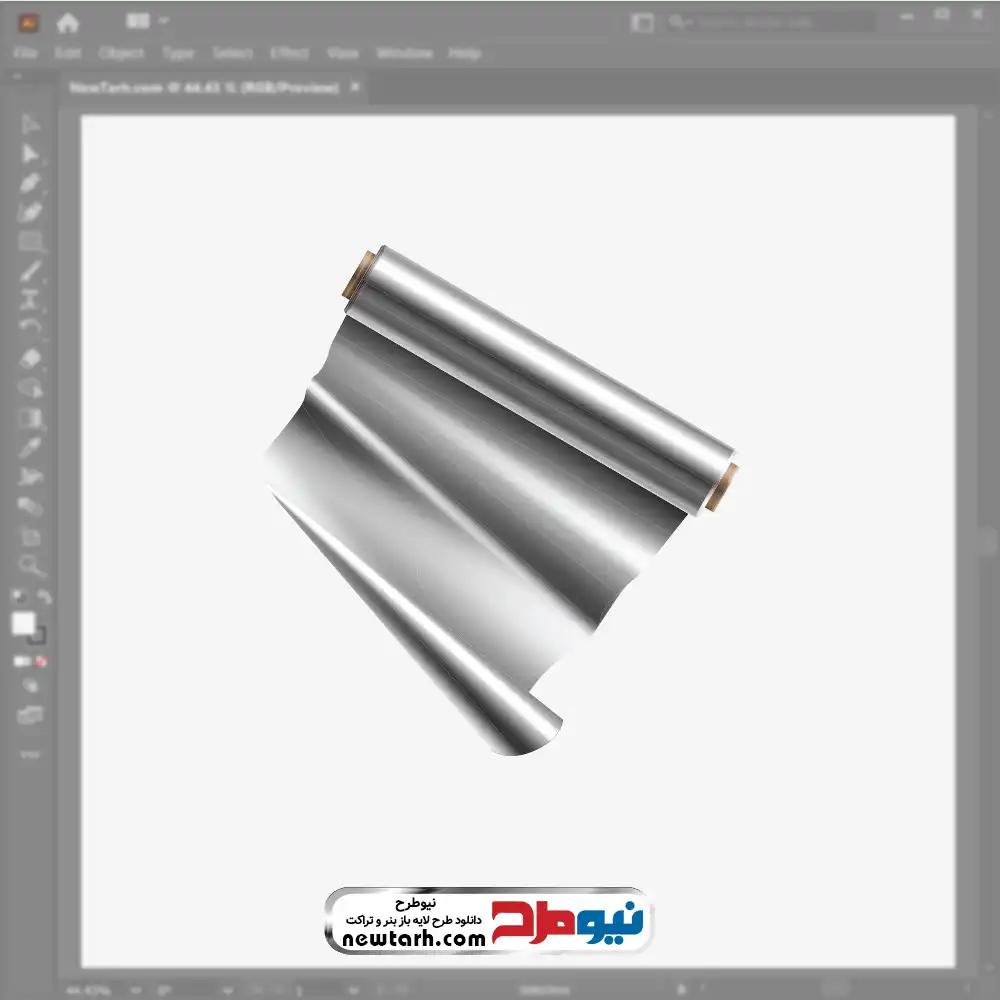Image resolution: width=1000 pixels, height=1000 pixels.
Task: Swap fill and stroke colors
Action: pos(45,597)
